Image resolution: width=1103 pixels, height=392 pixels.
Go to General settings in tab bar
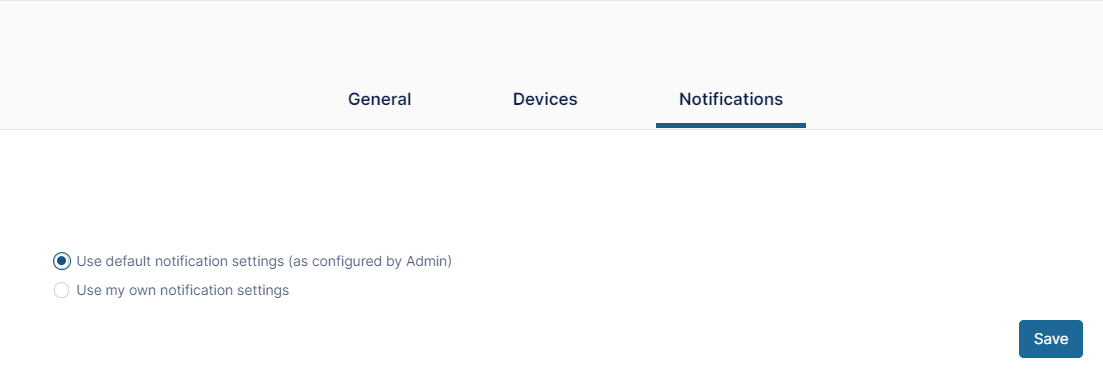click(x=379, y=99)
